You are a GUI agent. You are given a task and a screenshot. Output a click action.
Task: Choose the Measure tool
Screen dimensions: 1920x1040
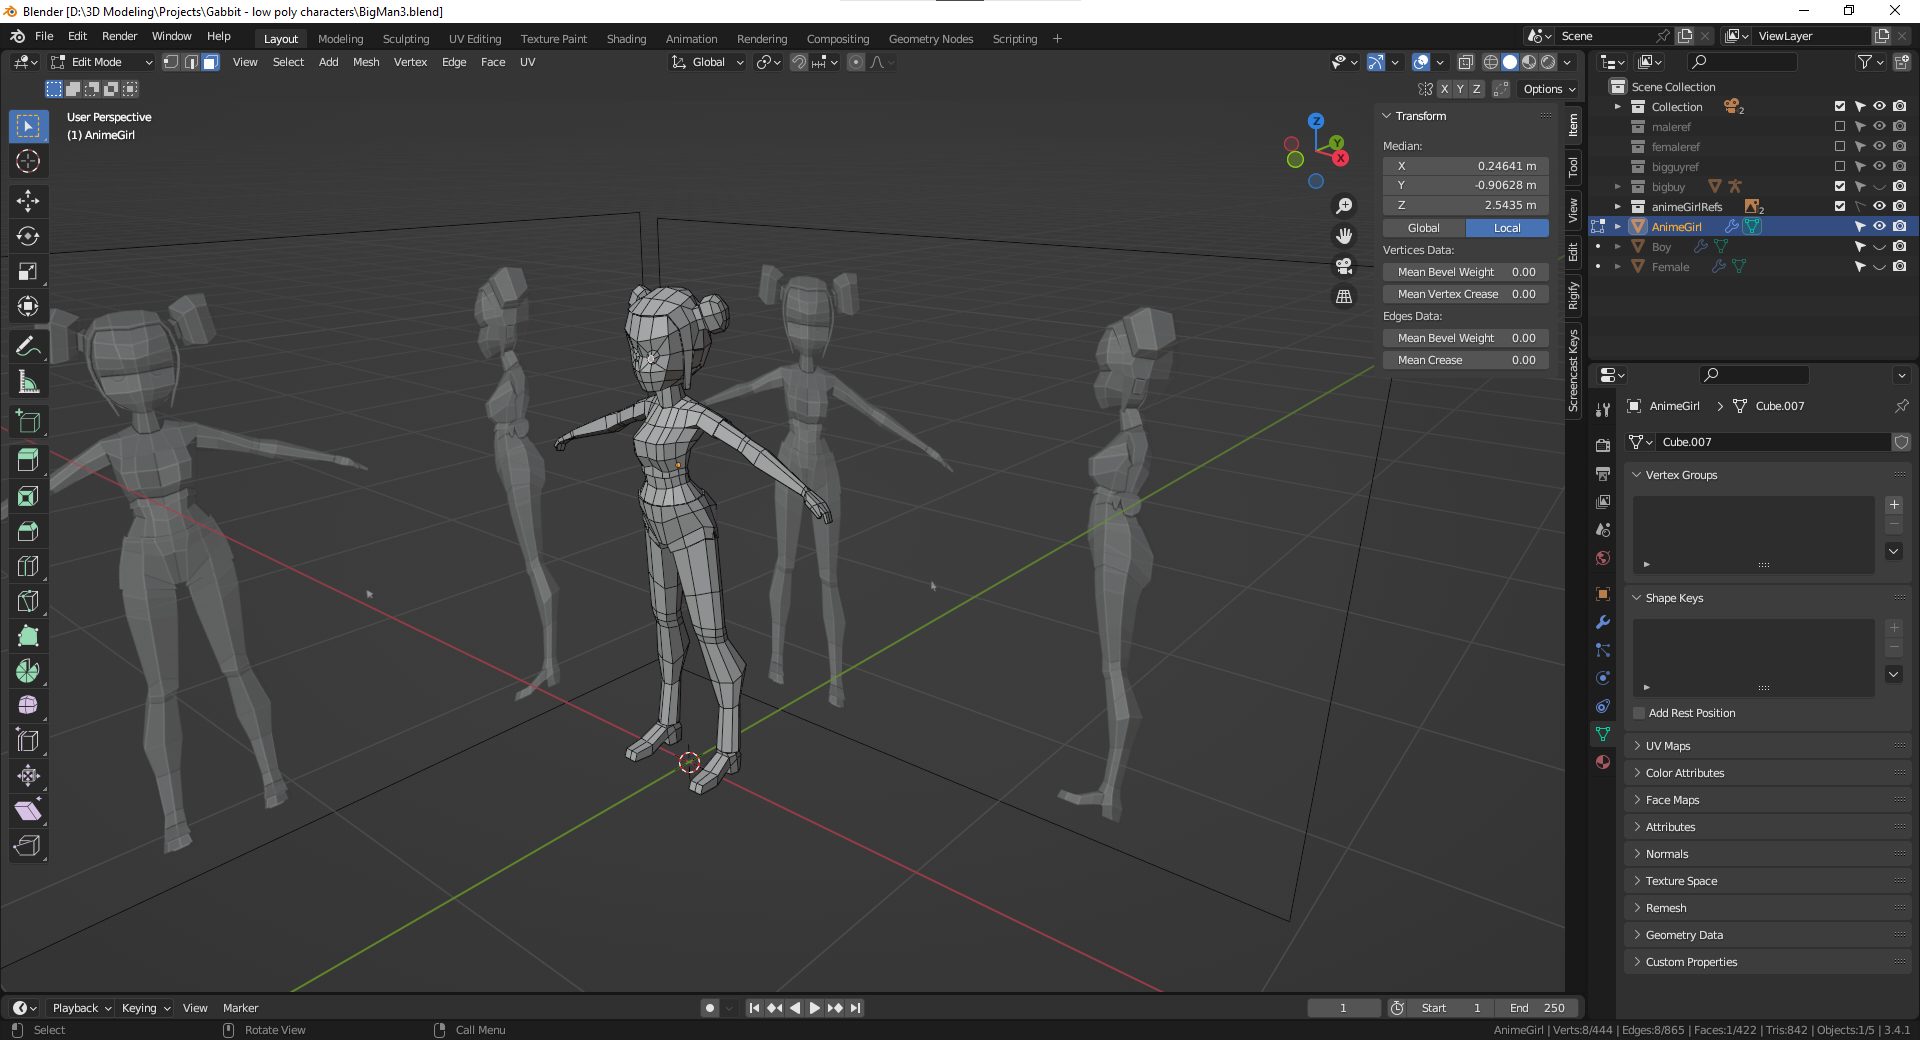pyautogui.click(x=28, y=382)
